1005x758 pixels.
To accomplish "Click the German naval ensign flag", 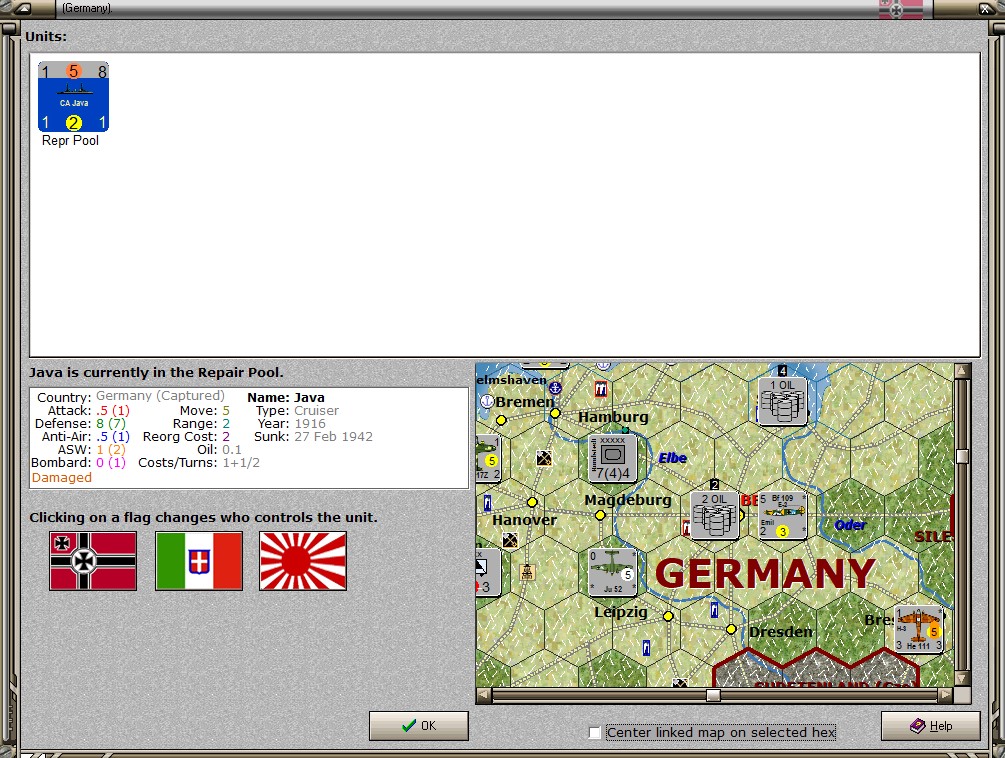I will (x=92, y=561).
